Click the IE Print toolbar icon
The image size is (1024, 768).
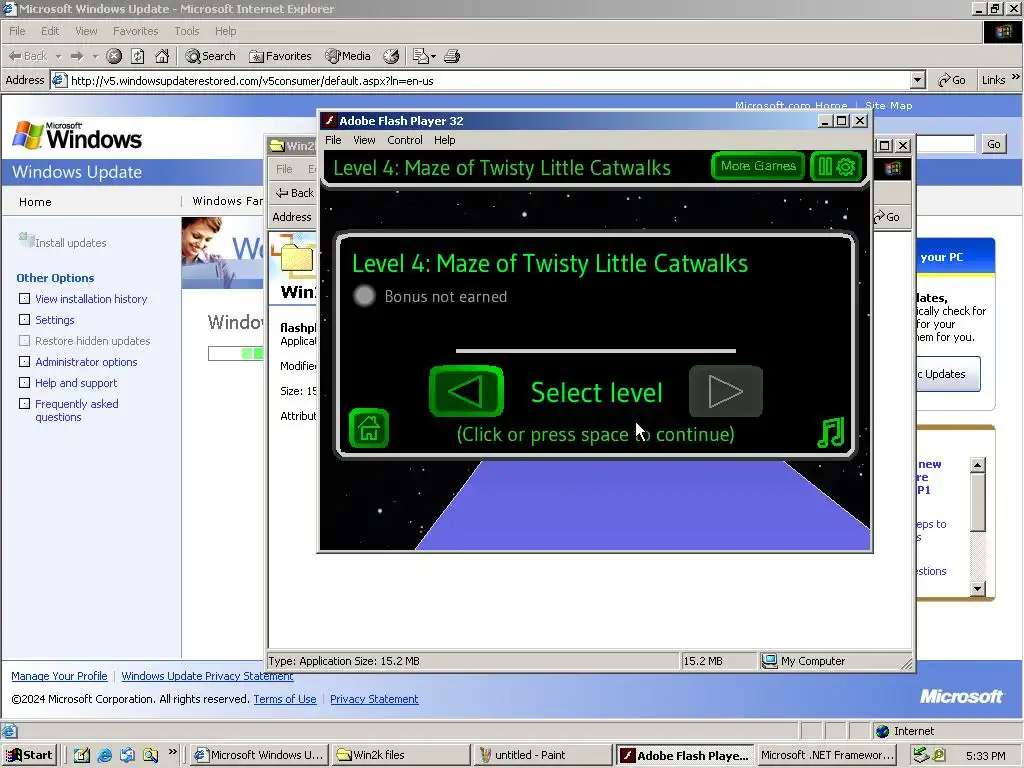pos(452,56)
